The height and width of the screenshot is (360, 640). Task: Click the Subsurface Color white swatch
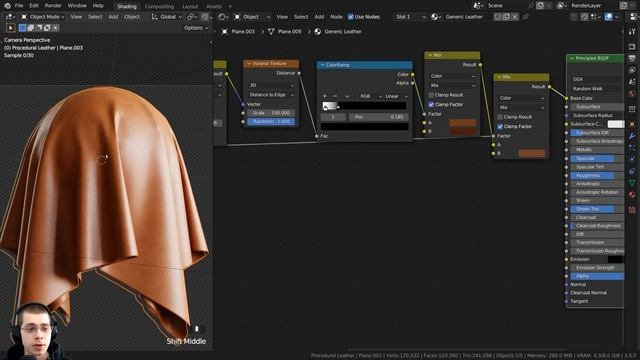616,124
